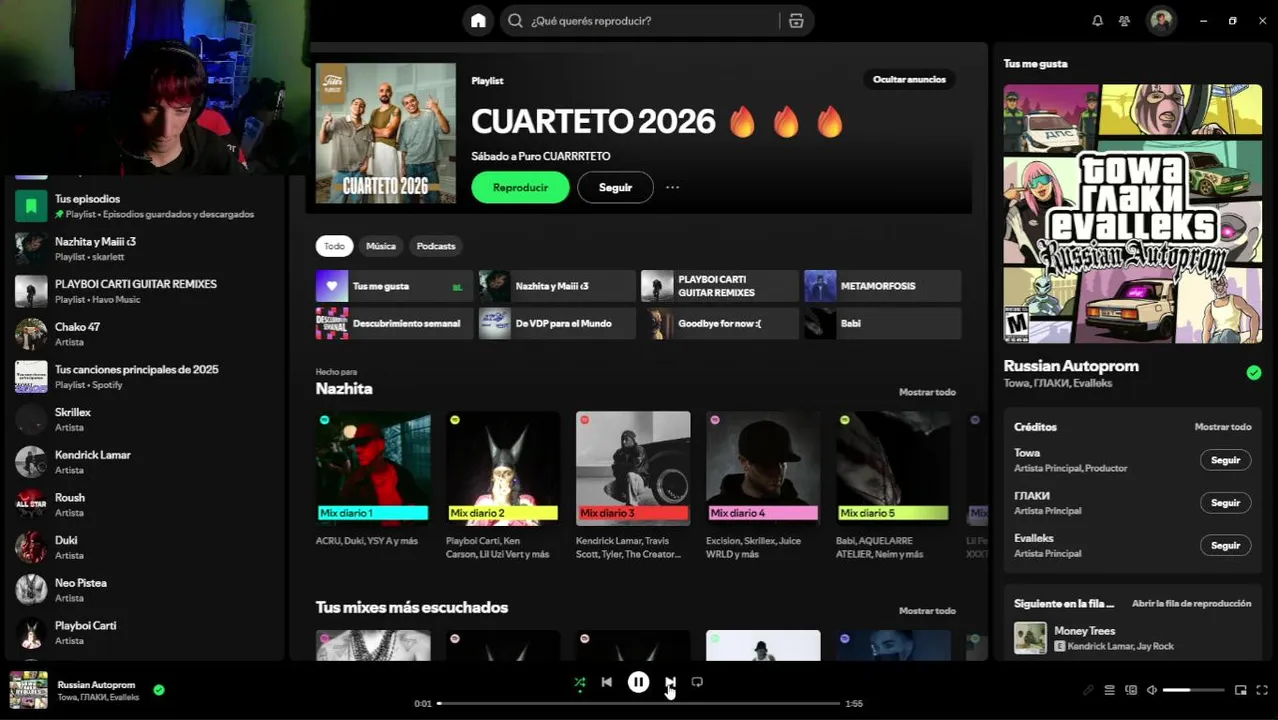This screenshot has height=720, width=1278.
Task: Open the miniplayer icon
Action: [1241, 690]
